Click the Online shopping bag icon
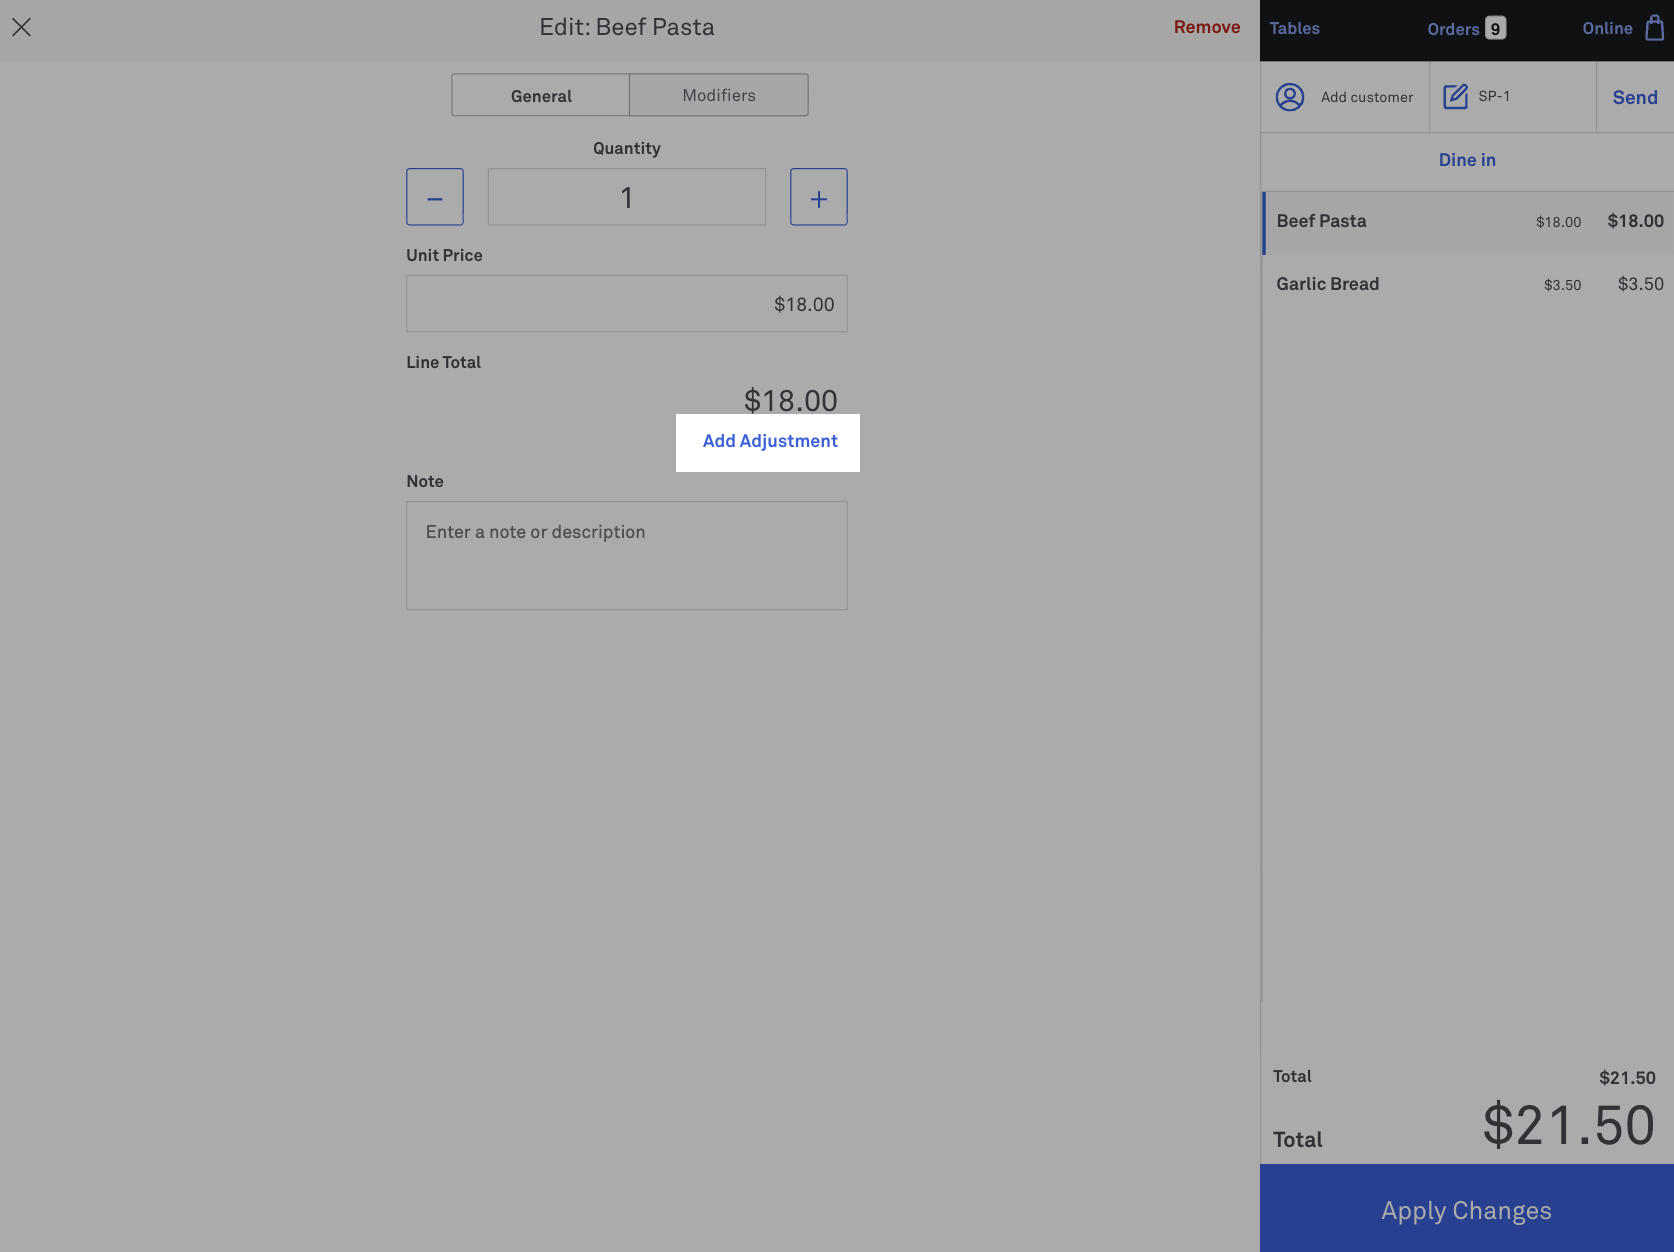The height and width of the screenshot is (1252, 1674). (x=1655, y=28)
